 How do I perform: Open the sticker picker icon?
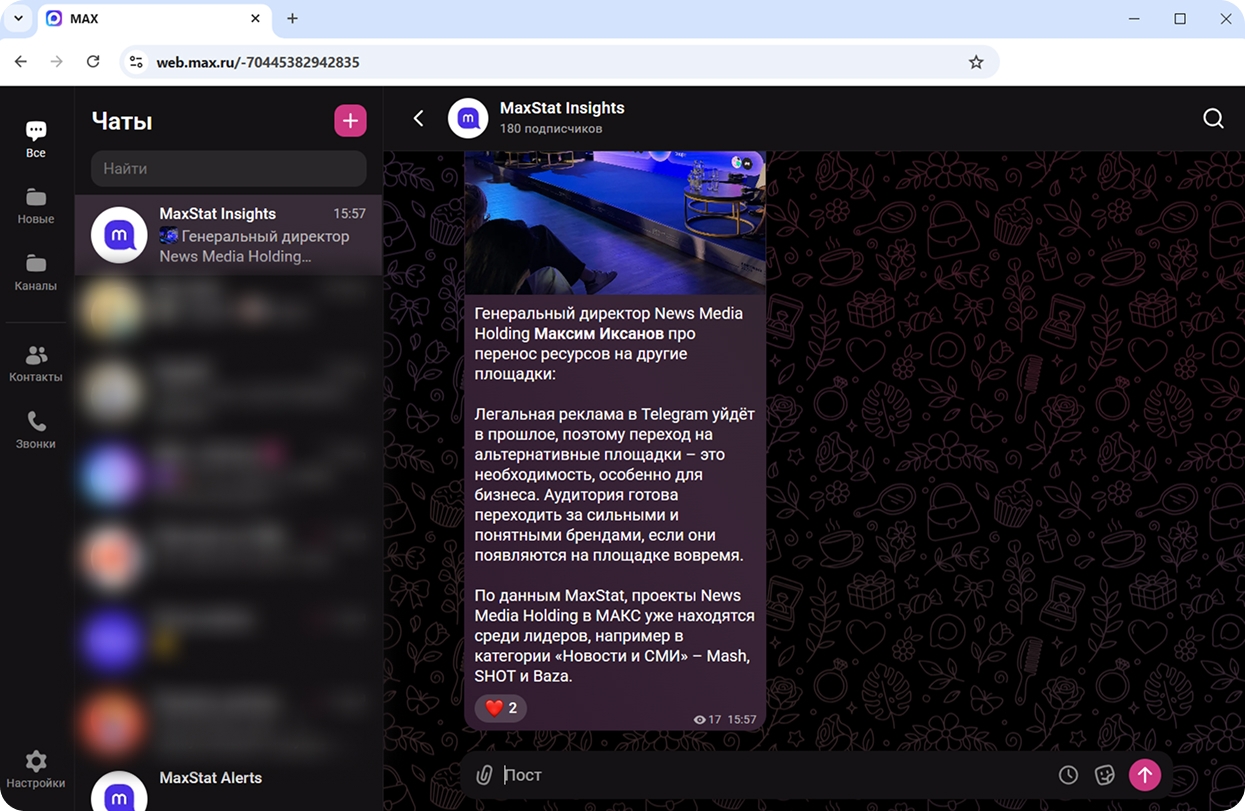tap(1104, 775)
